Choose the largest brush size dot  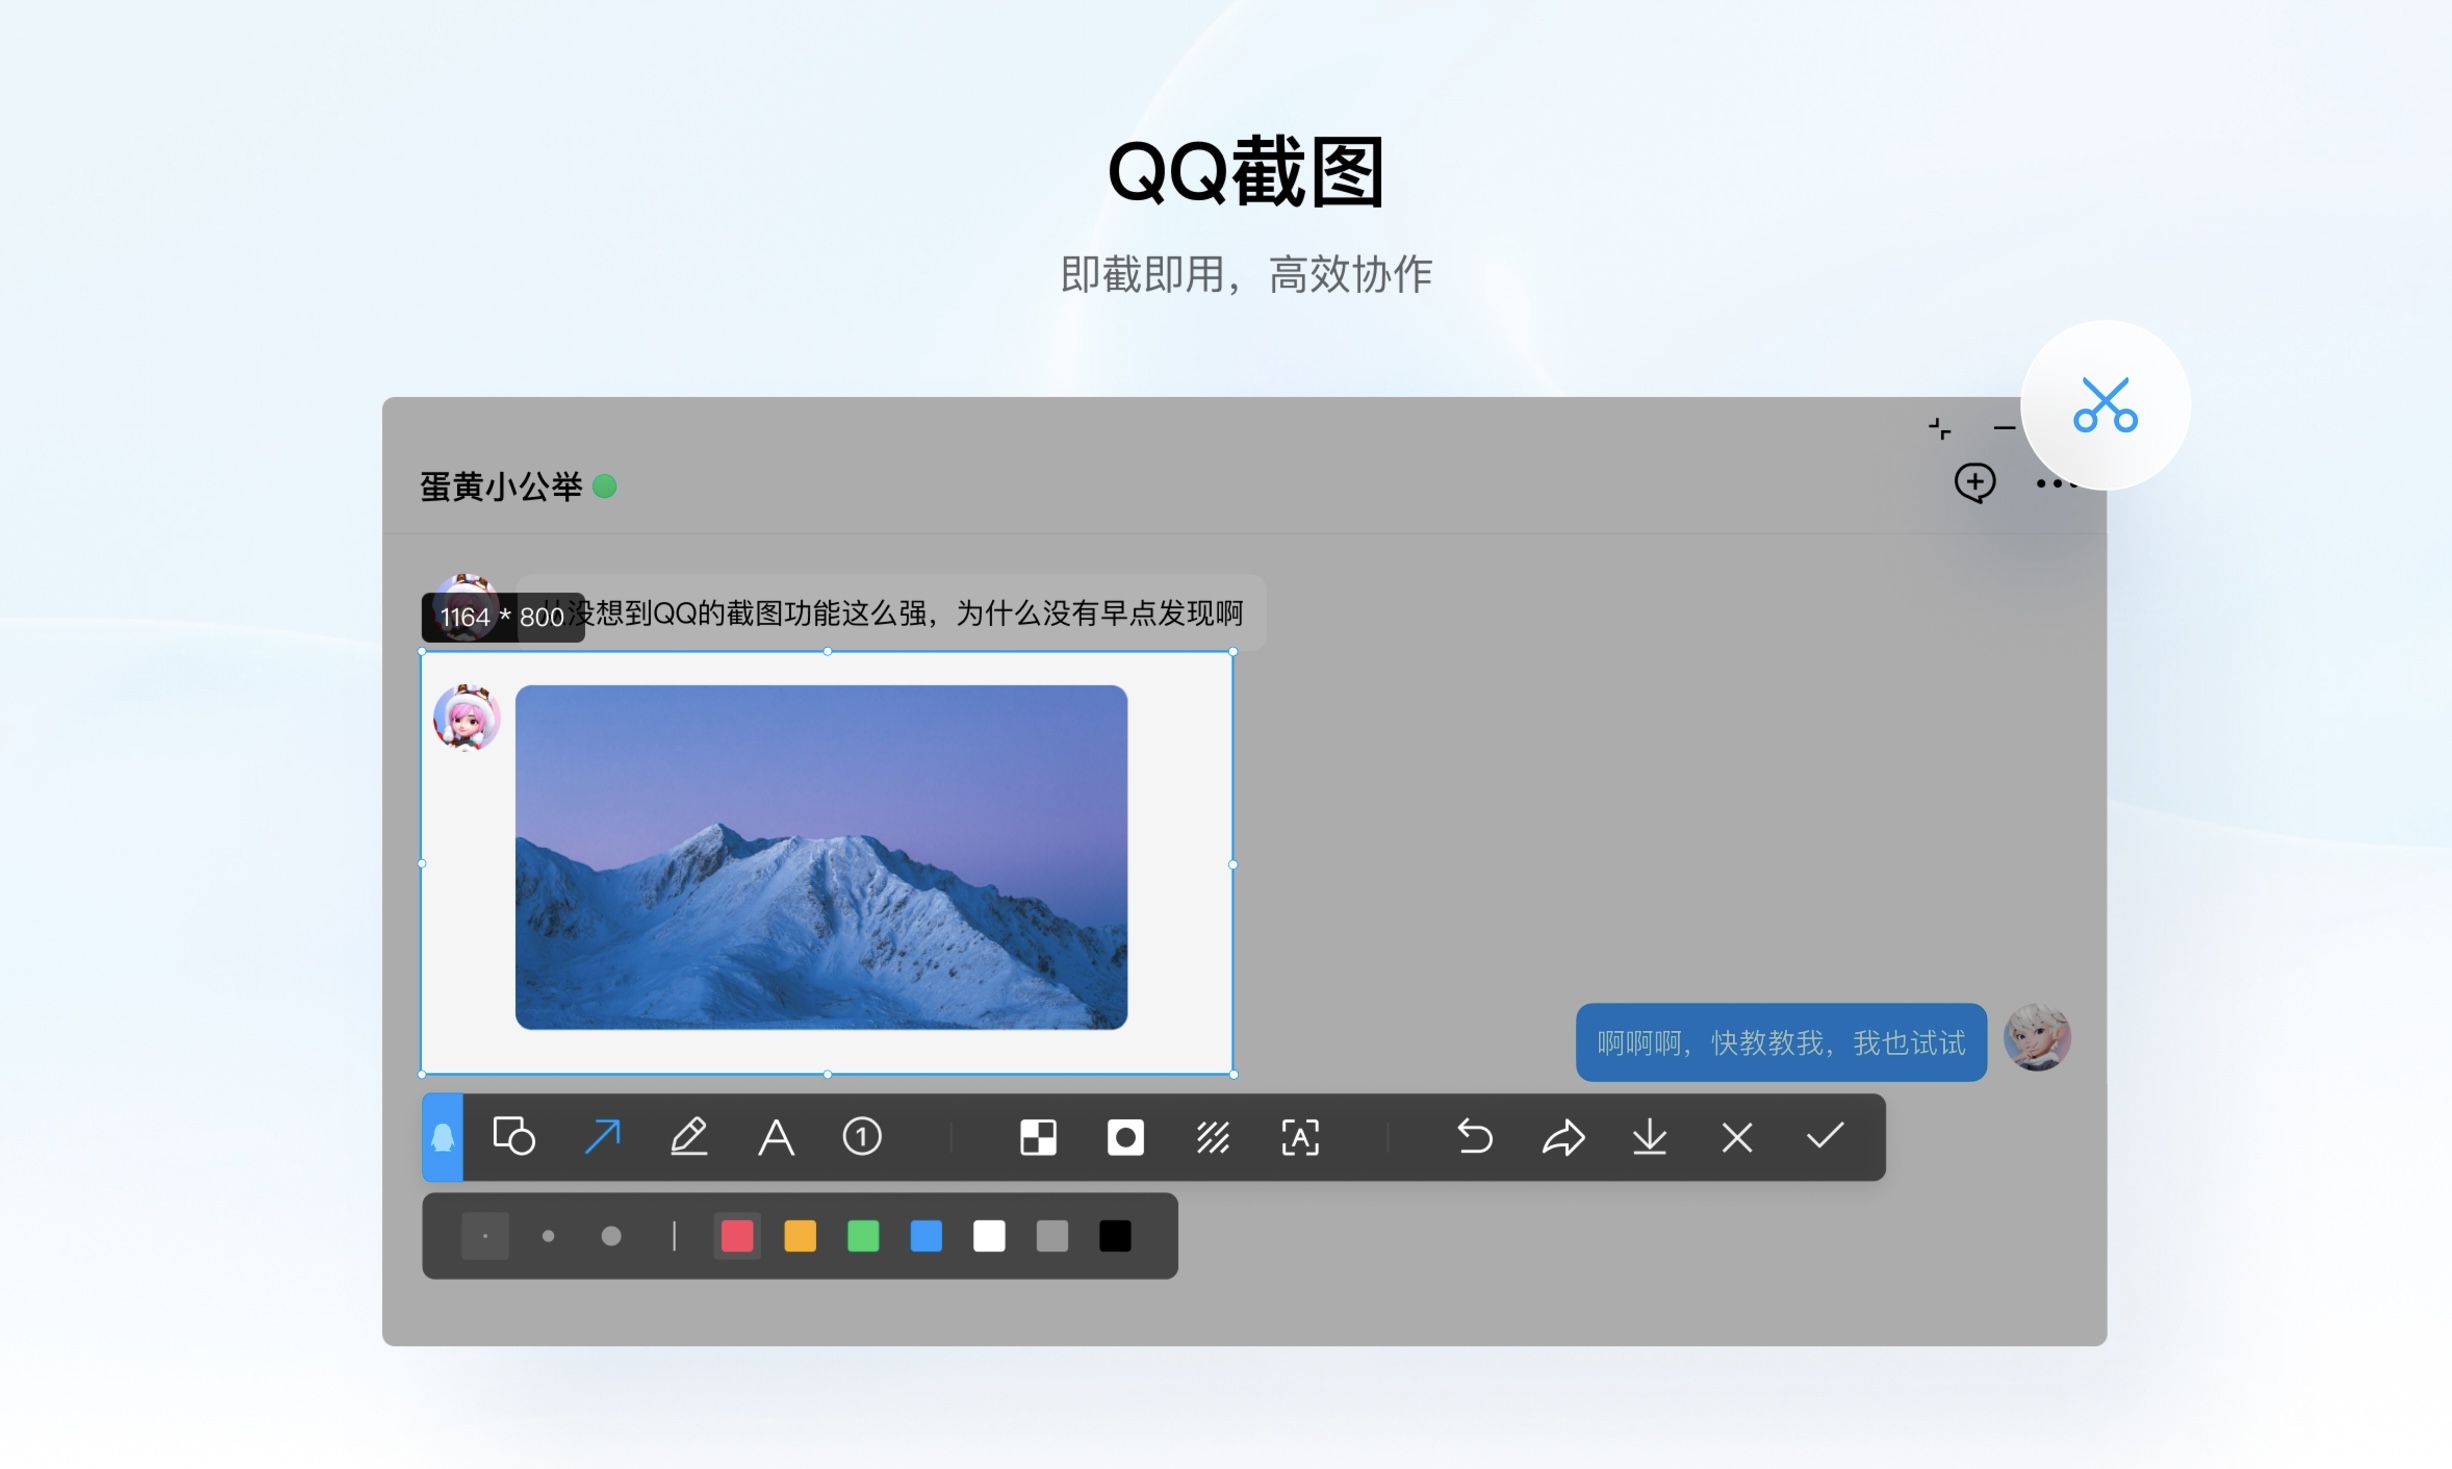611,1236
